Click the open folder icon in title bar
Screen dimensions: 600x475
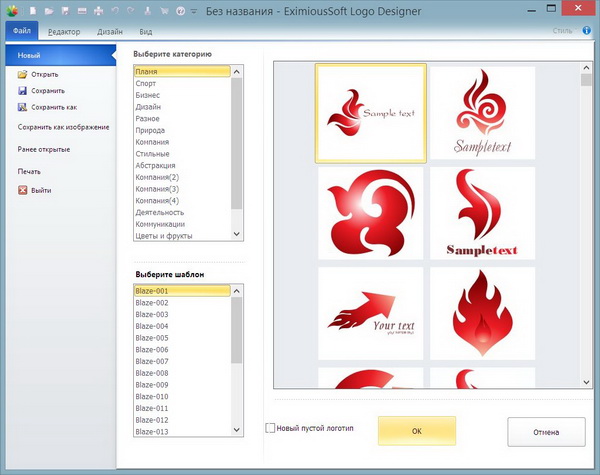49,12
